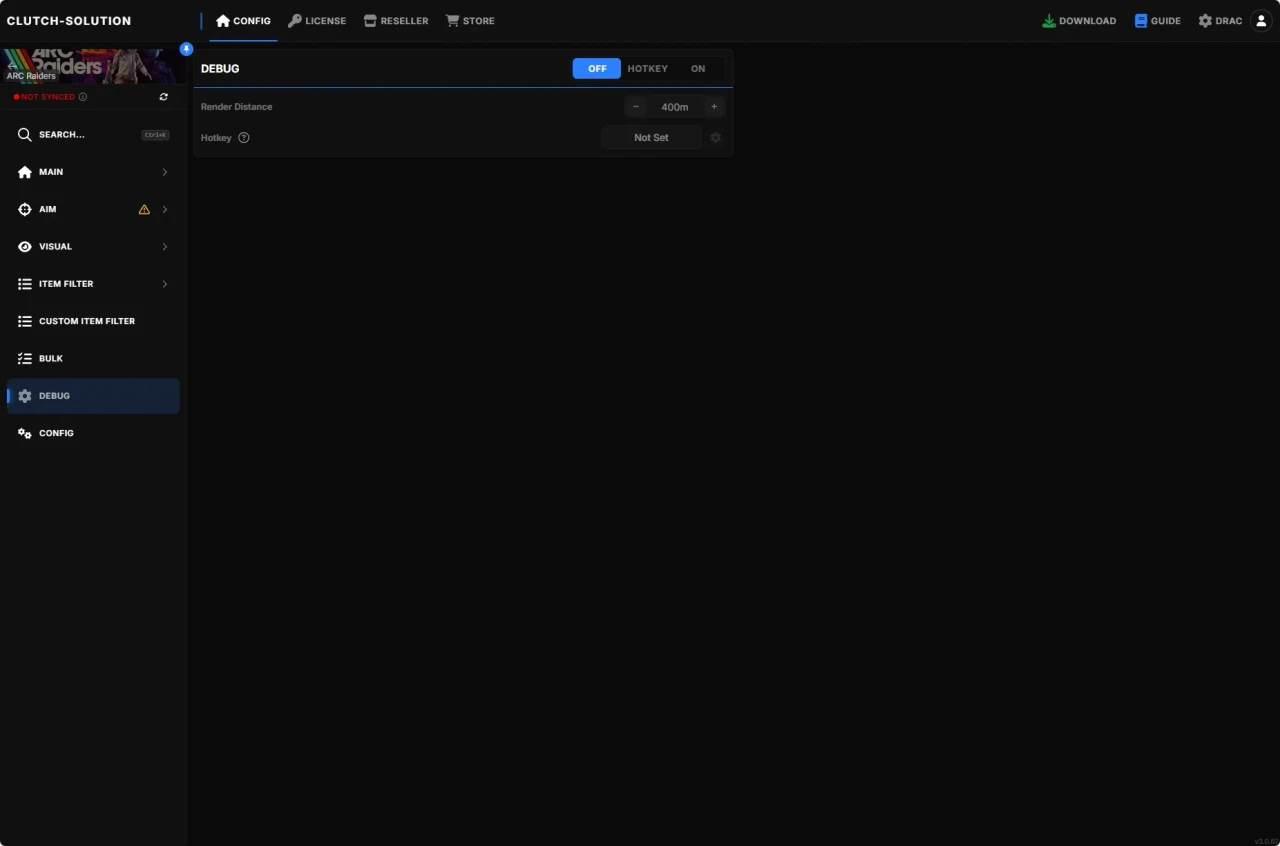Increase Render Distance with plus button
The width and height of the screenshot is (1280, 846).
coord(714,107)
